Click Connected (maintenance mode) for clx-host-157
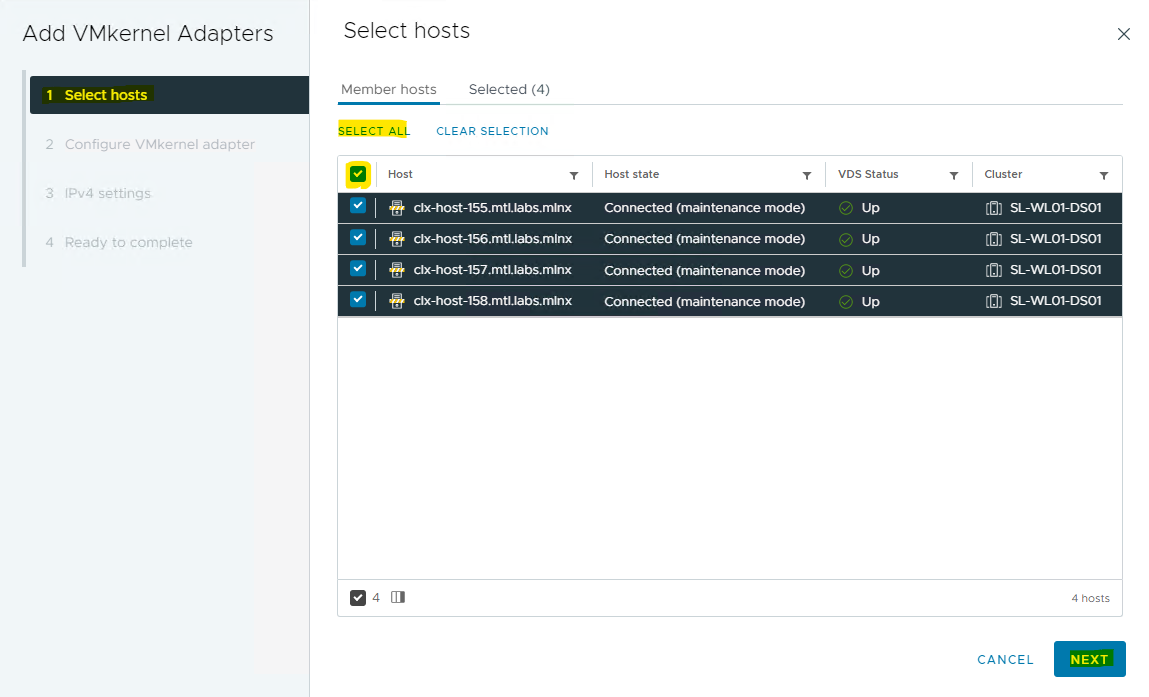Screen dimensions: 1149x697 (x=704, y=270)
